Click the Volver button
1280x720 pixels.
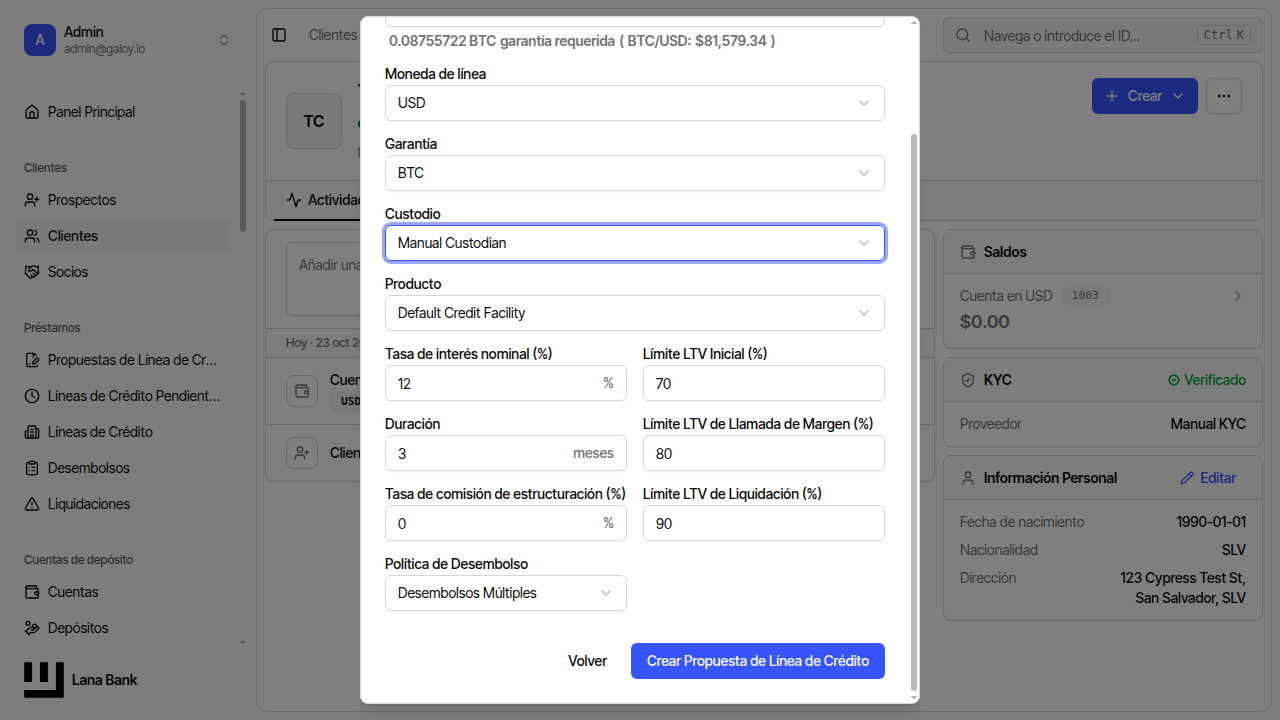click(588, 661)
